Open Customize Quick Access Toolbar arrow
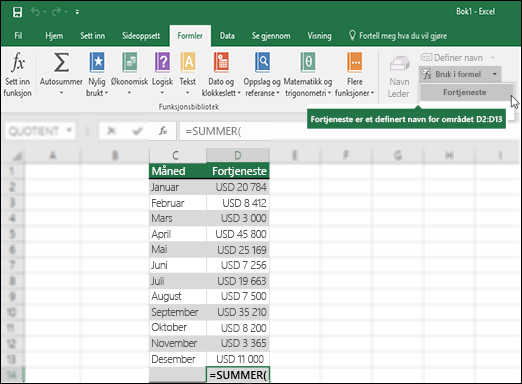Image resolution: width=522 pixels, height=384 pixels. [77, 12]
